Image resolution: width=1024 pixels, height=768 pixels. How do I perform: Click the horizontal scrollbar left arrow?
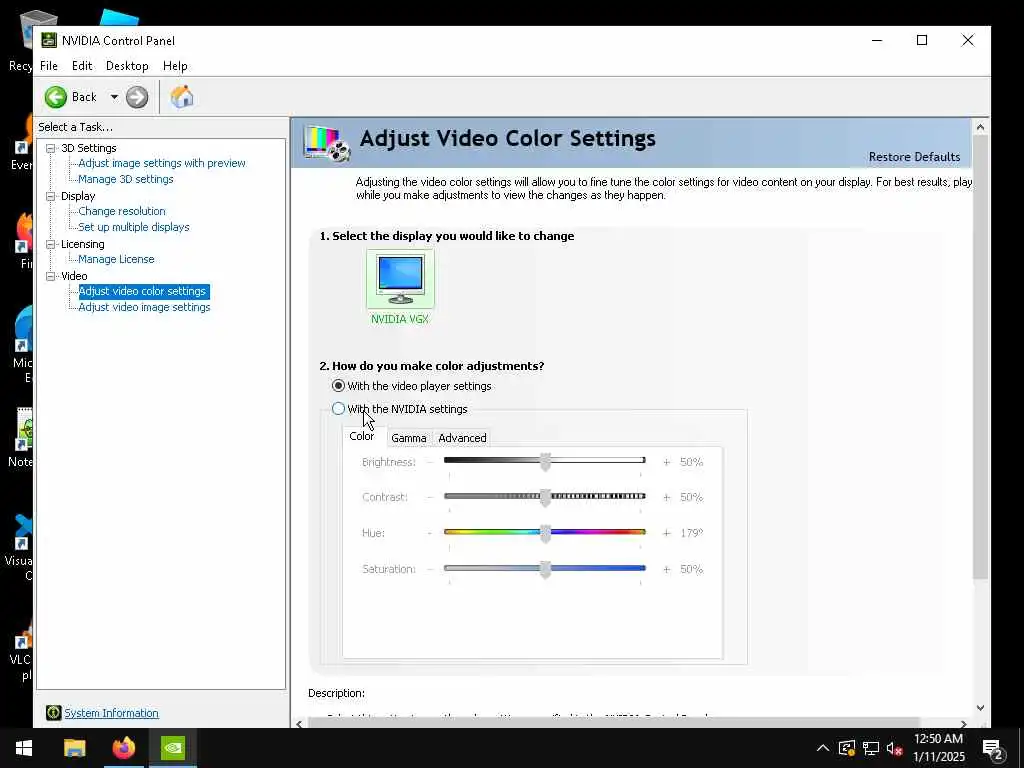[x=299, y=724]
